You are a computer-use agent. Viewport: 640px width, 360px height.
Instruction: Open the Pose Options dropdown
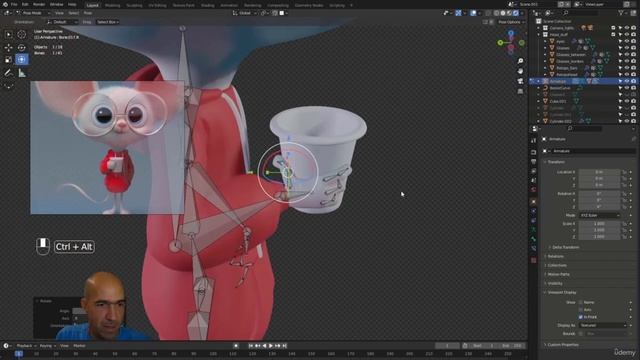click(511, 22)
